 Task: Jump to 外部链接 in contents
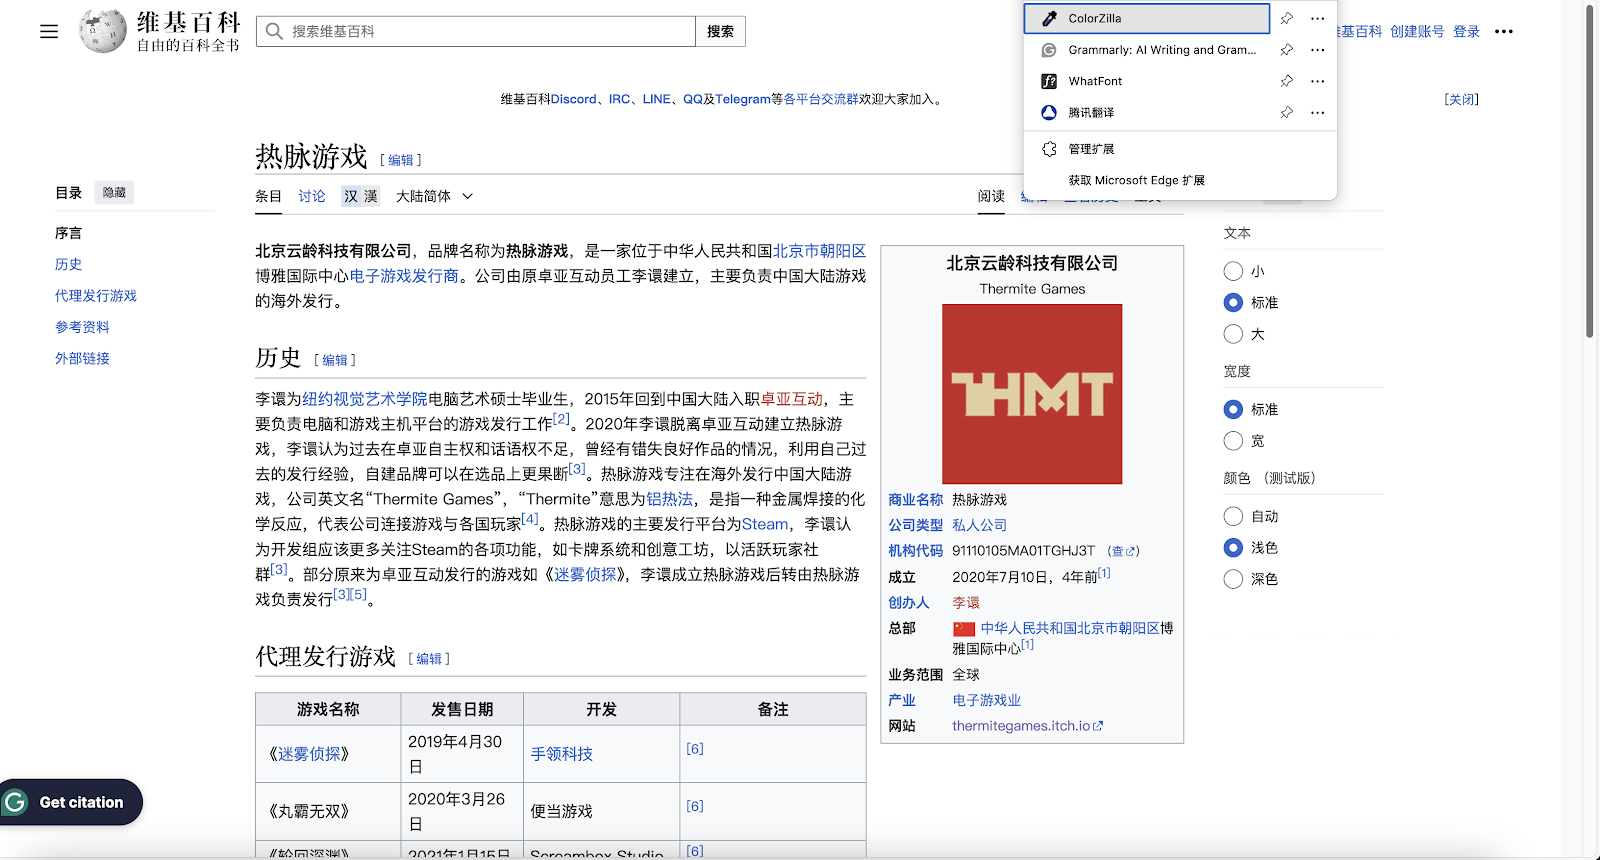pyautogui.click(x=82, y=358)
